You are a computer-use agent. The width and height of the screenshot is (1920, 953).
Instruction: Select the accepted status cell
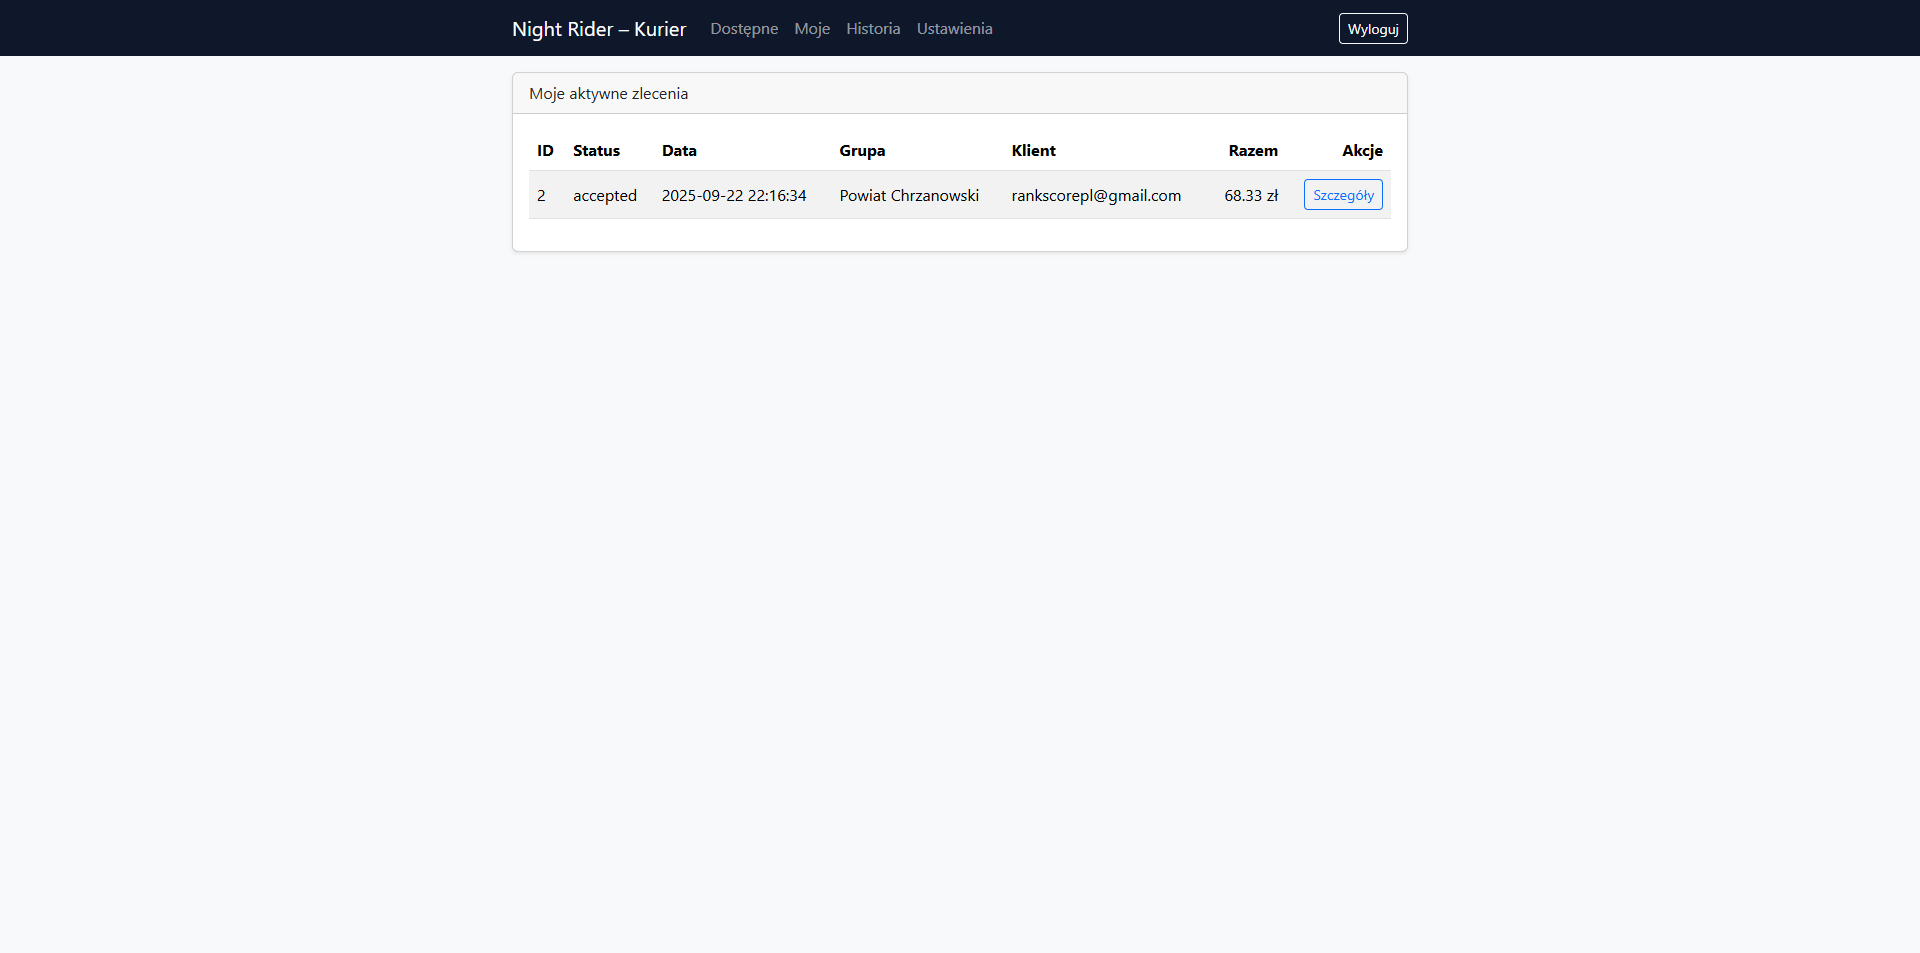point(604,196)
